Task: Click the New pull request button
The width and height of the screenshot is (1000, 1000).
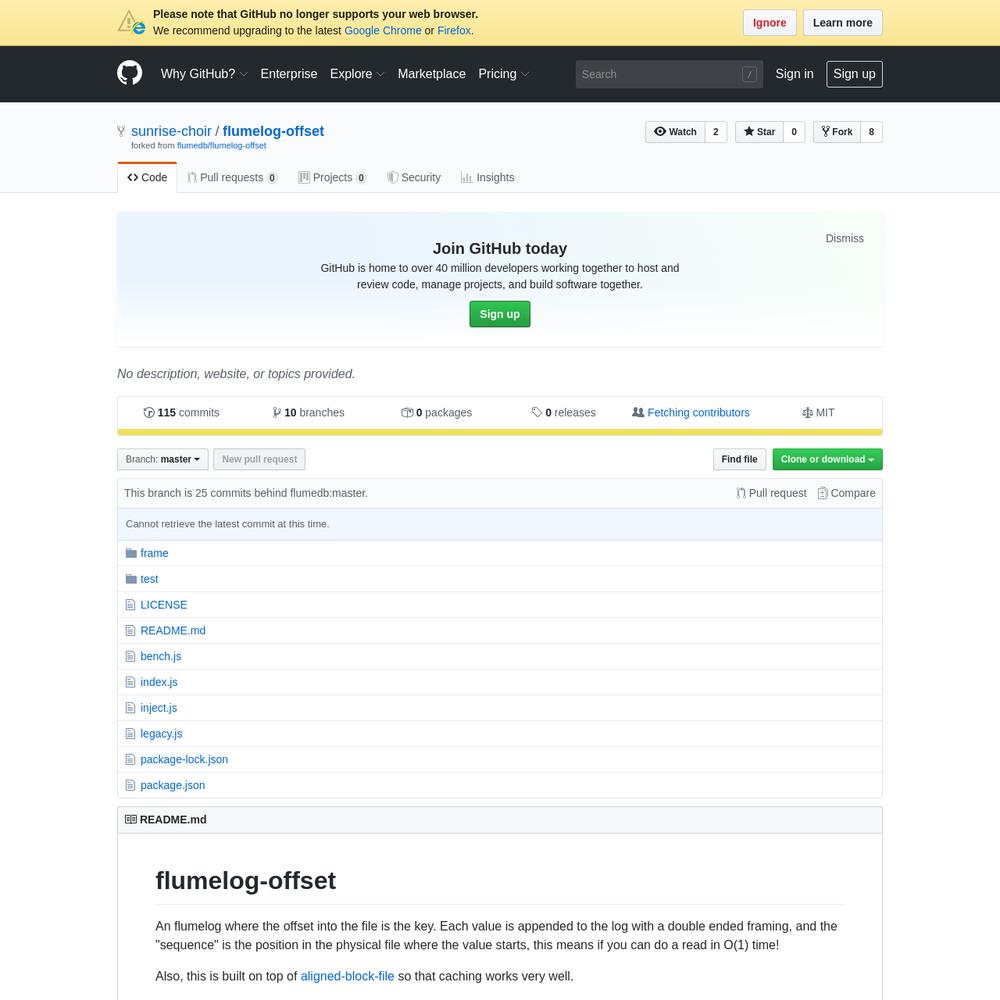Action: click(259, 459)
